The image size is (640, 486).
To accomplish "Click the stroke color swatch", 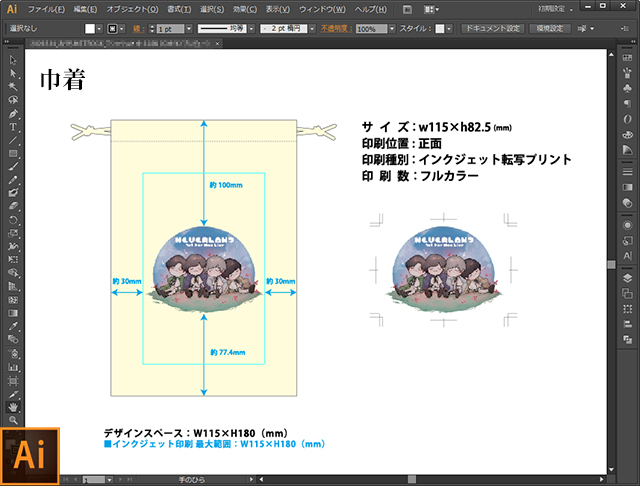I will (112, 29).
